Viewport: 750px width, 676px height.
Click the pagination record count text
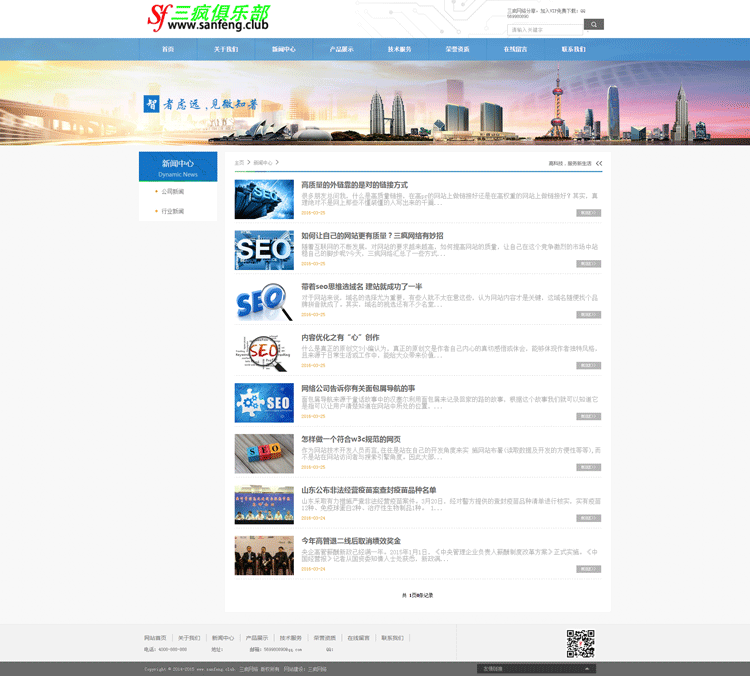tap(418, 595)
